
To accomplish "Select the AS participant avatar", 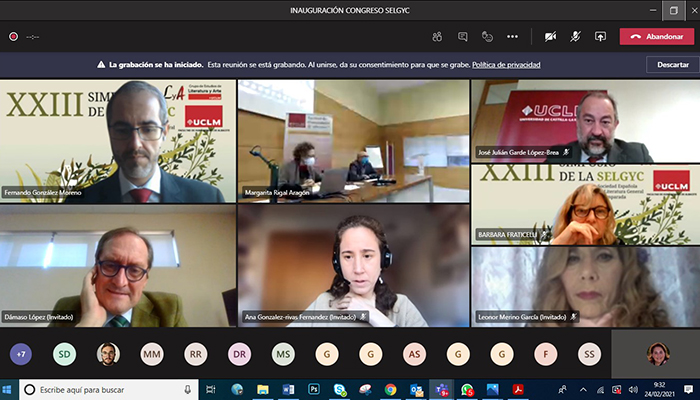I will pos(414,354).
